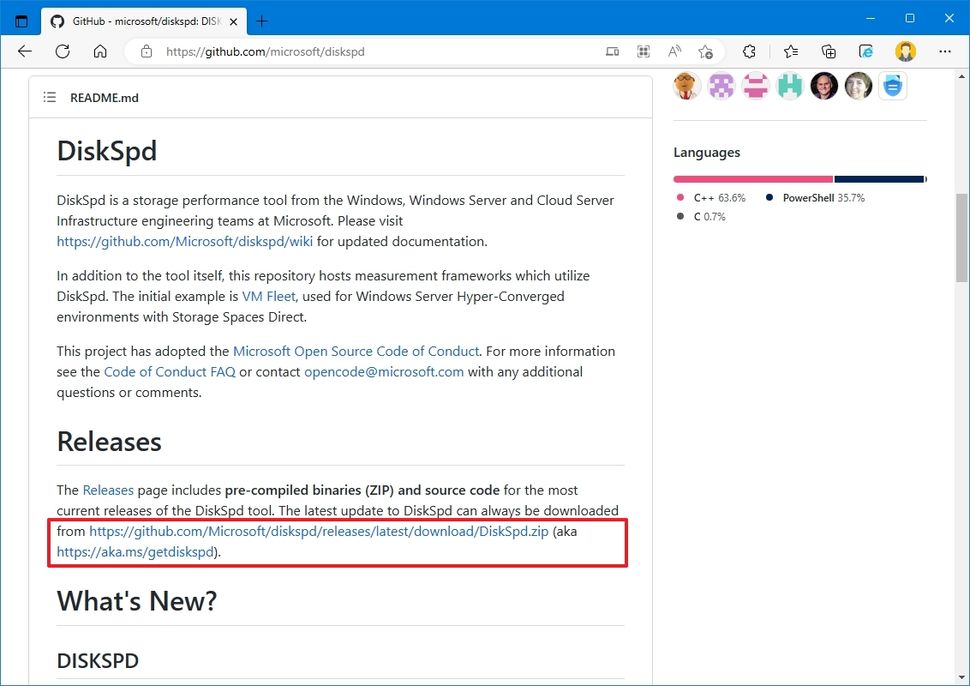Screen dimensions: 970x686
Task: Click the site information padlock icon
Action: (146, 50)
